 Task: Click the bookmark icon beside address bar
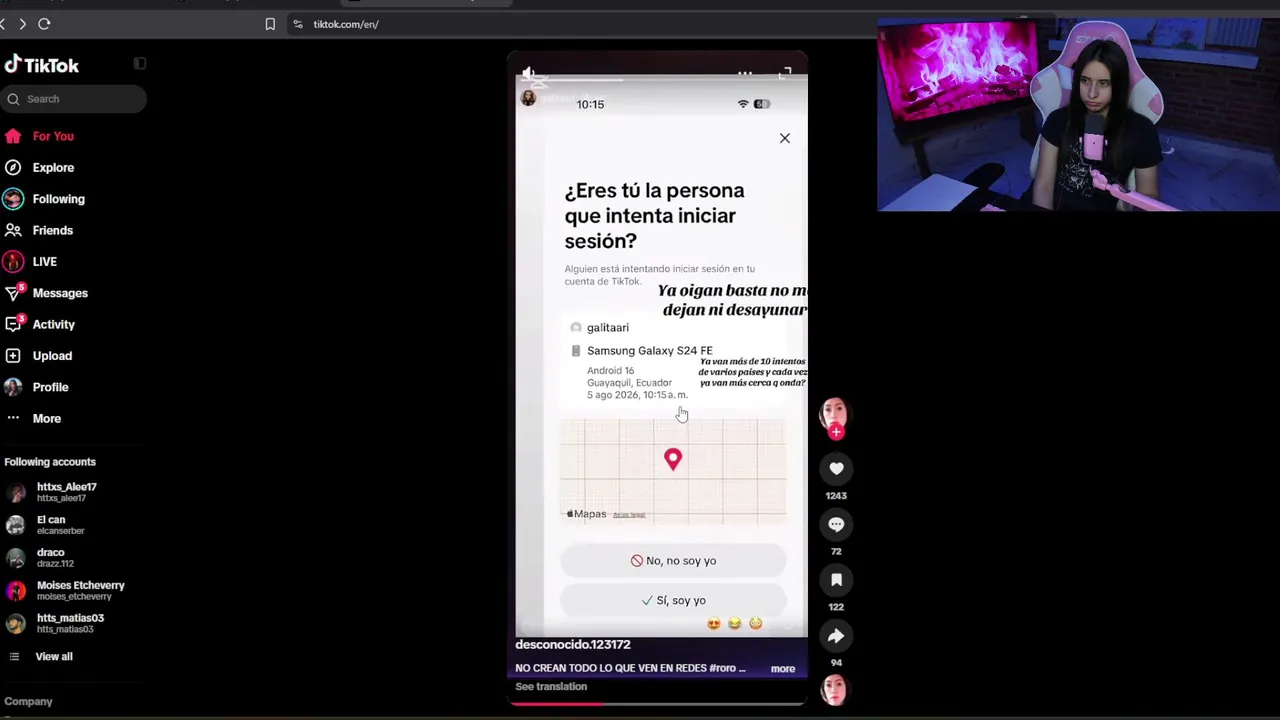(x=270, y=24)
